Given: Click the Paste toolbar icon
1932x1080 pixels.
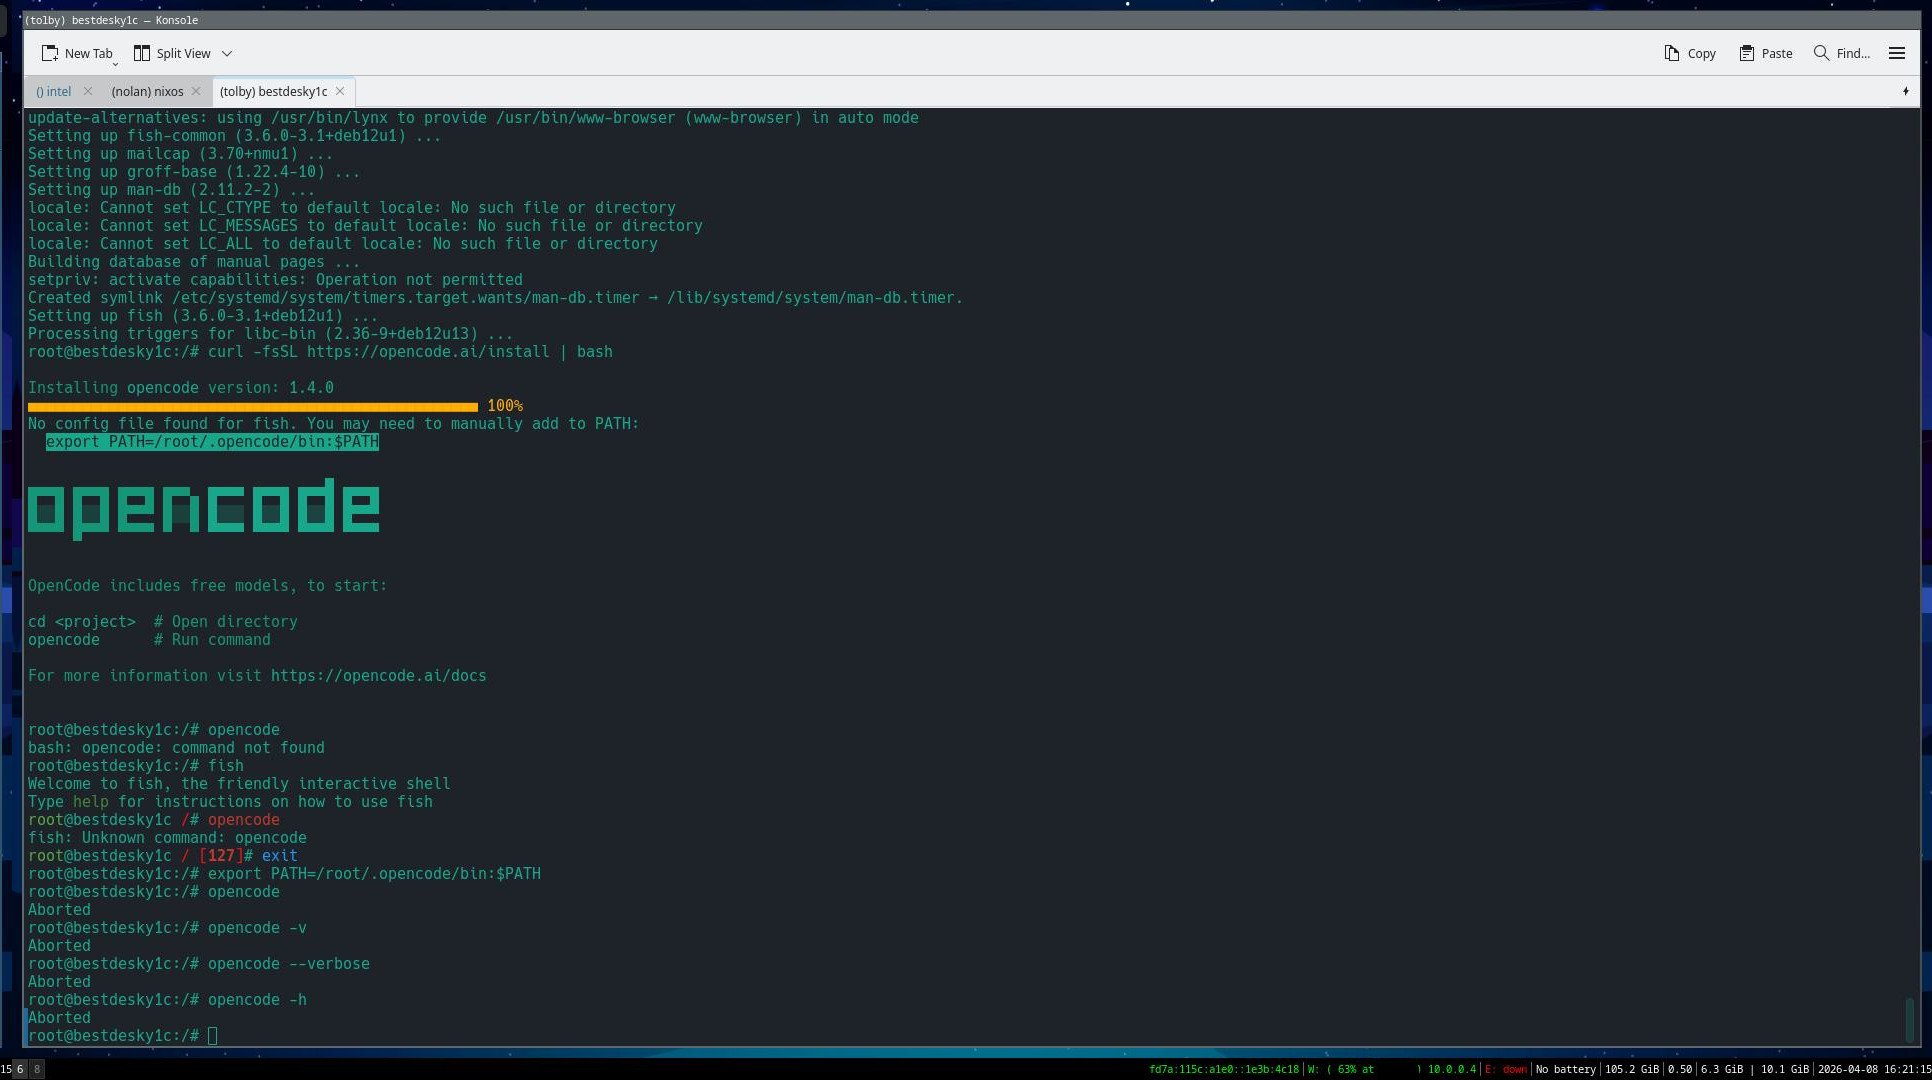Looking at the screenshot, I should coord(1746,53).
